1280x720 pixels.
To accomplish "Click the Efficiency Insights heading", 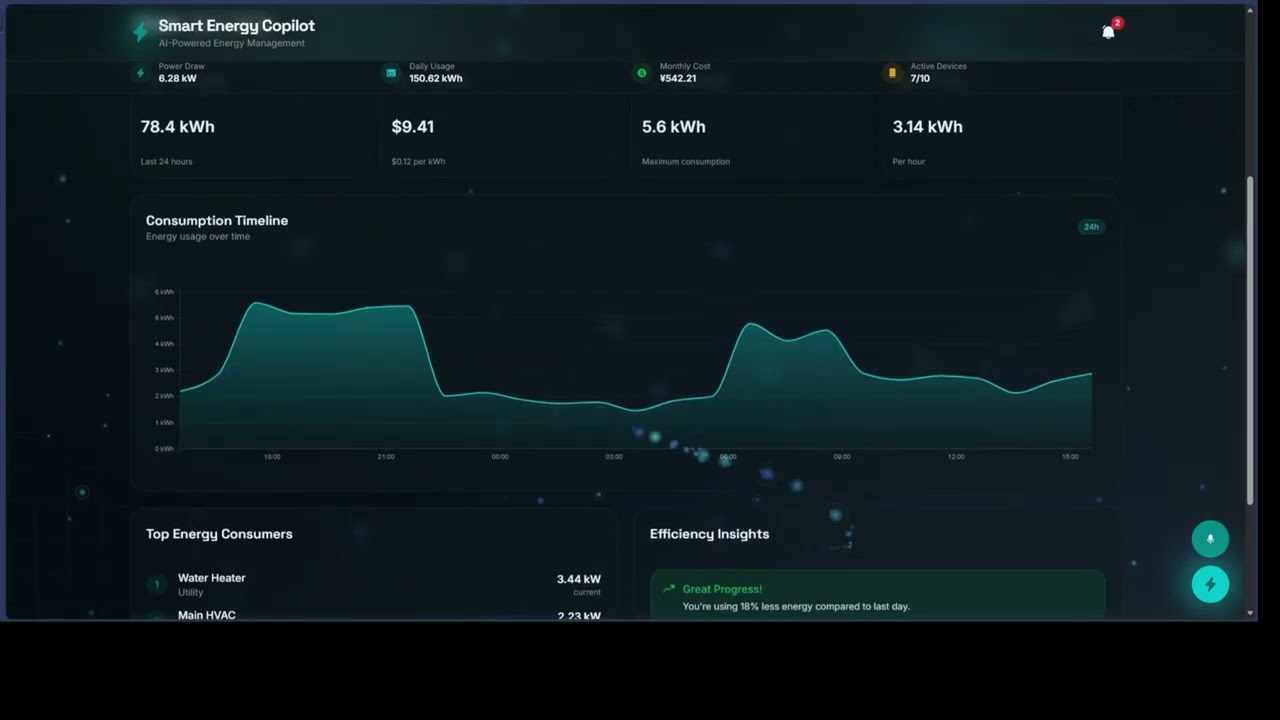I will click(x=709, y=534).
